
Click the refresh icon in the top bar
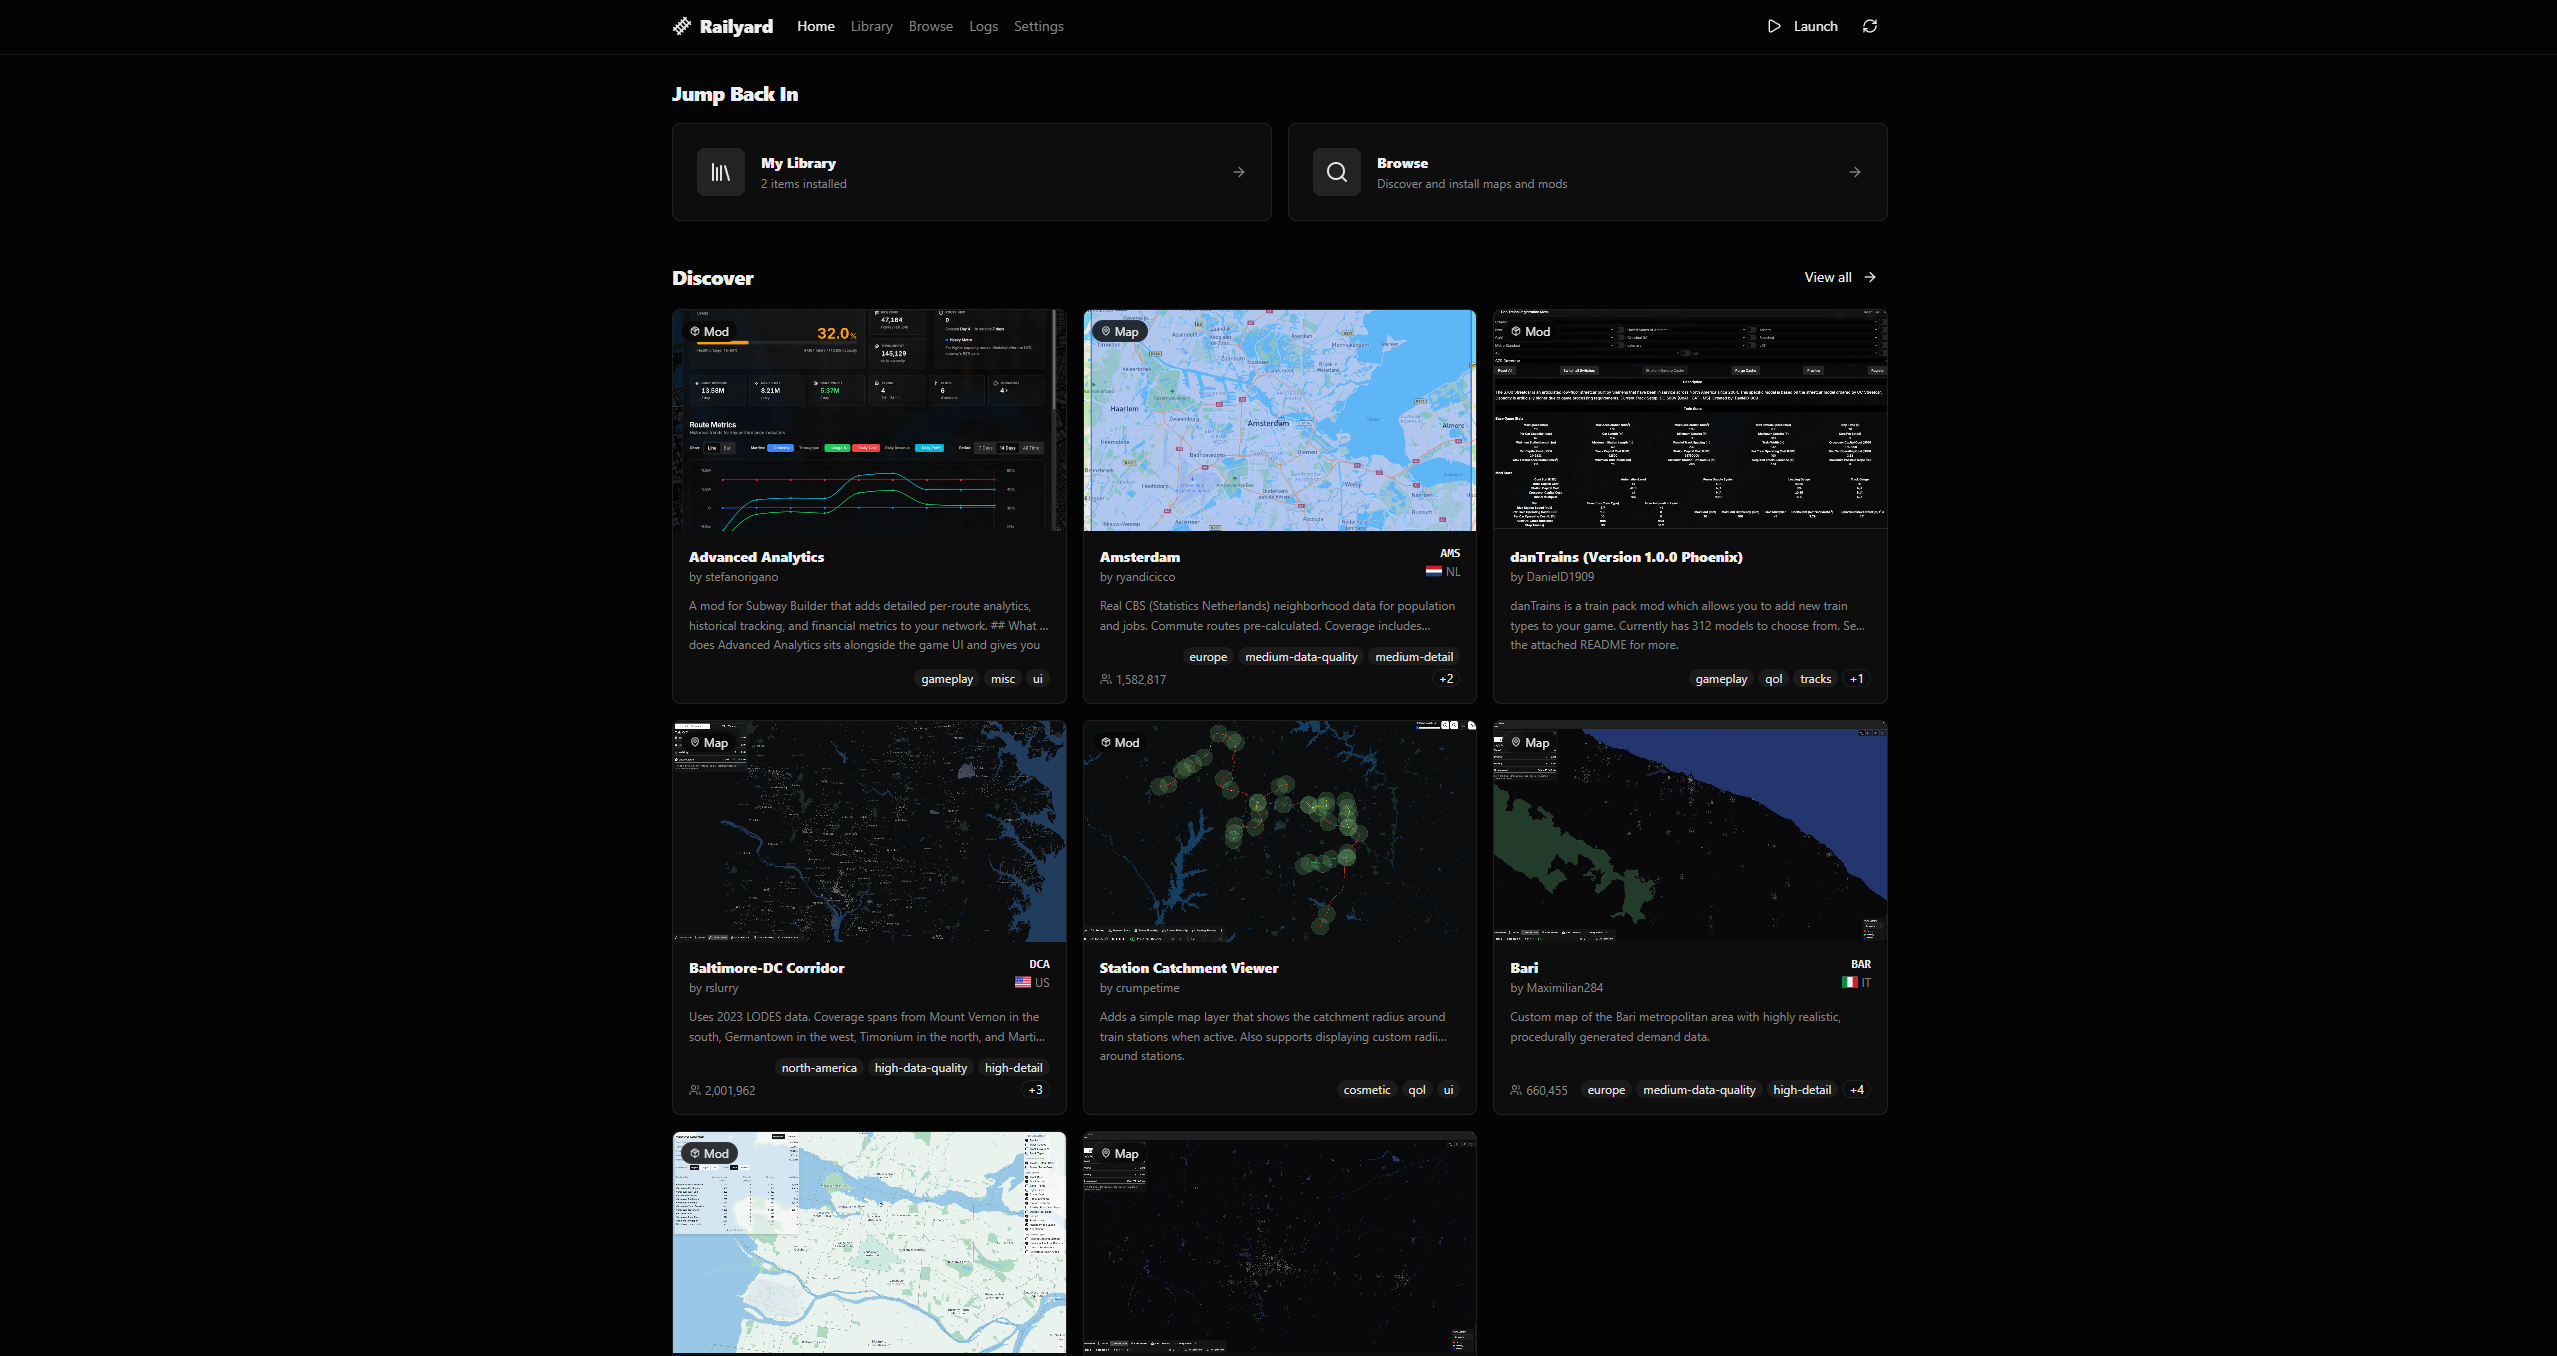pos(1870,25)
